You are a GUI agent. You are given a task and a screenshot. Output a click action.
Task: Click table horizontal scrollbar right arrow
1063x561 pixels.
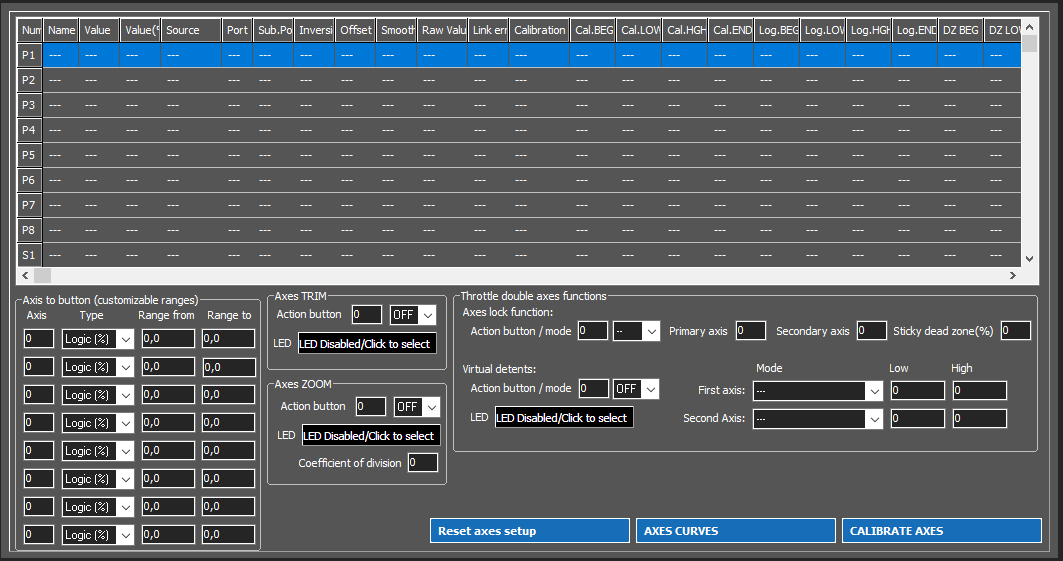(x=1013, y=276)
